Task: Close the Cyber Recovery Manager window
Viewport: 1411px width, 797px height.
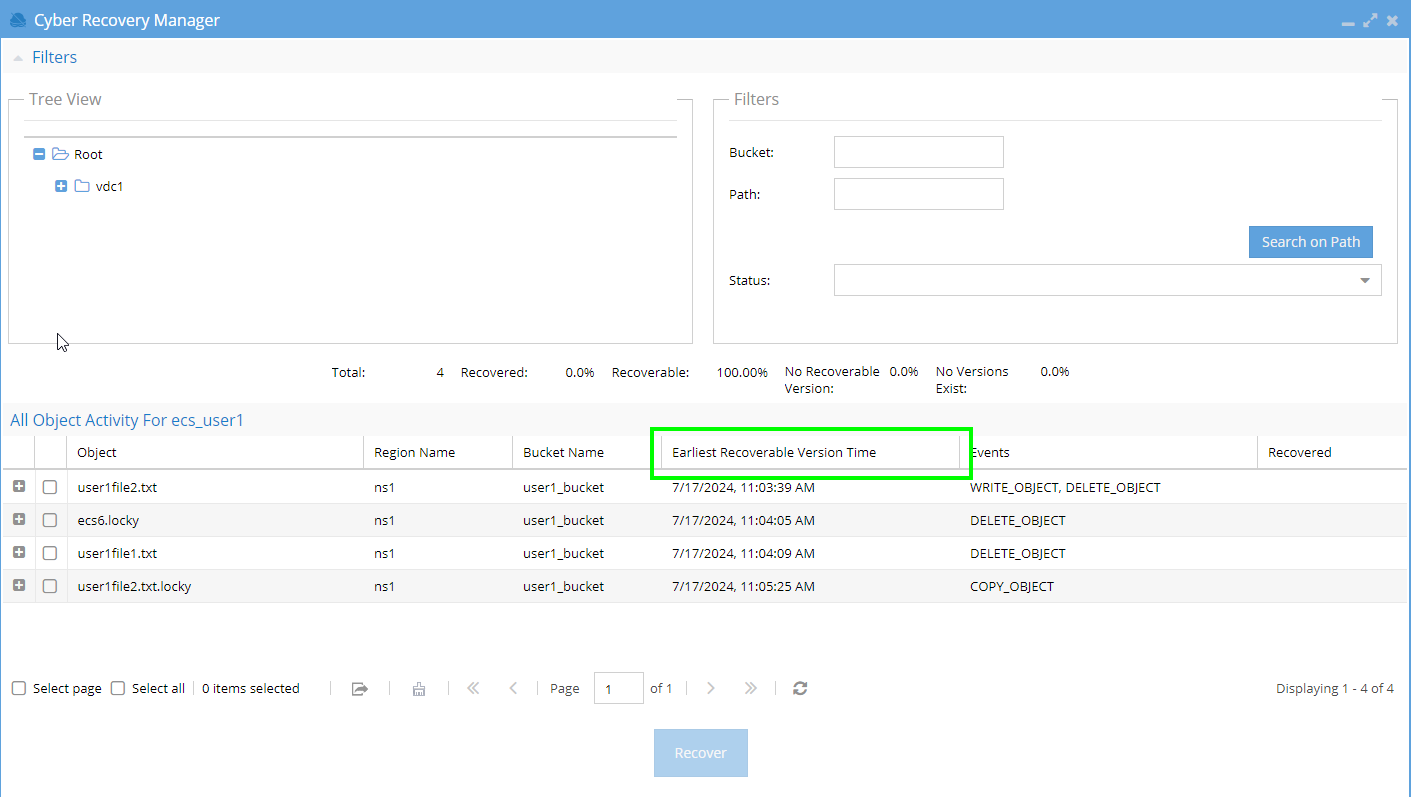Action: (1392, 20)
